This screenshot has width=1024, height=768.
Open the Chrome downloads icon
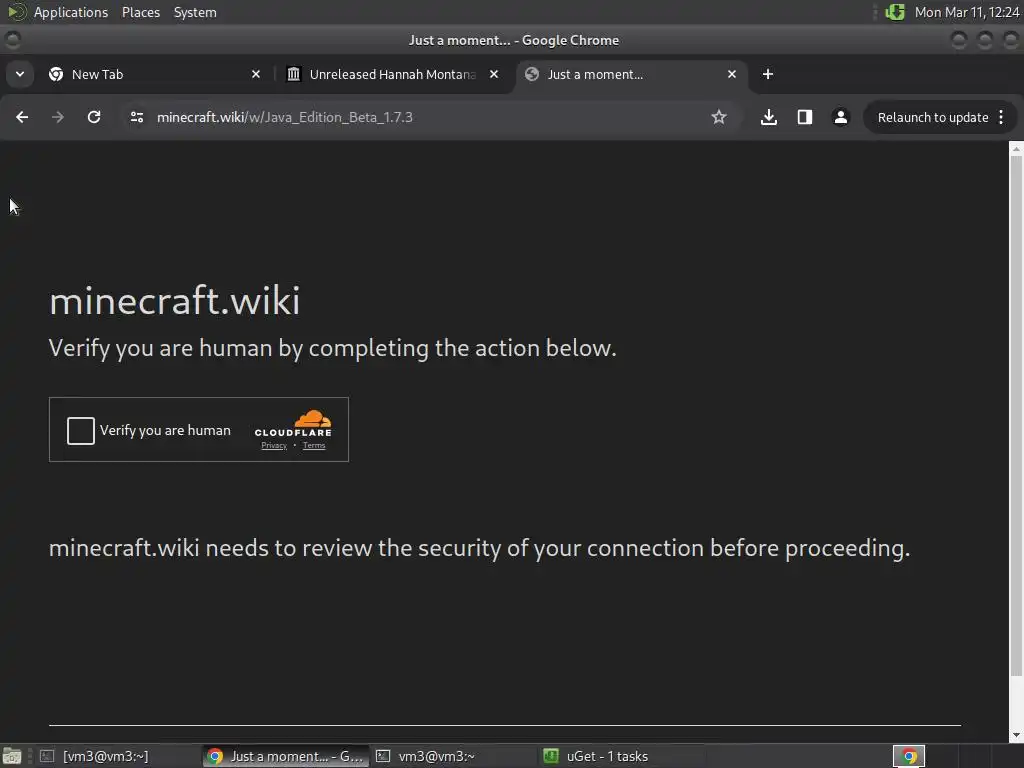769,117
